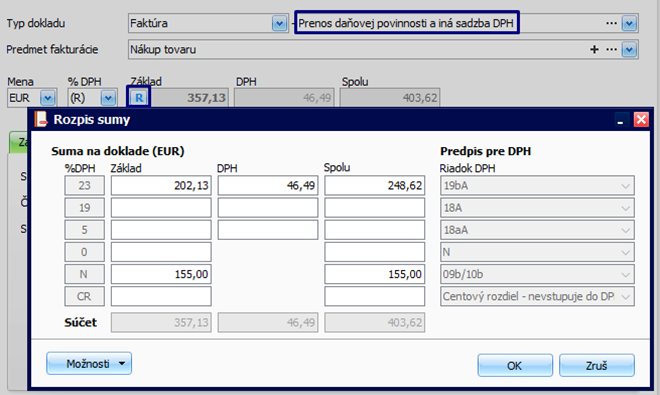Image resolution: width=660 pixels, height=395 pixels.
Task: Expand the 09b/10b Riadok DPH combo box
Action: coord(537,275)
